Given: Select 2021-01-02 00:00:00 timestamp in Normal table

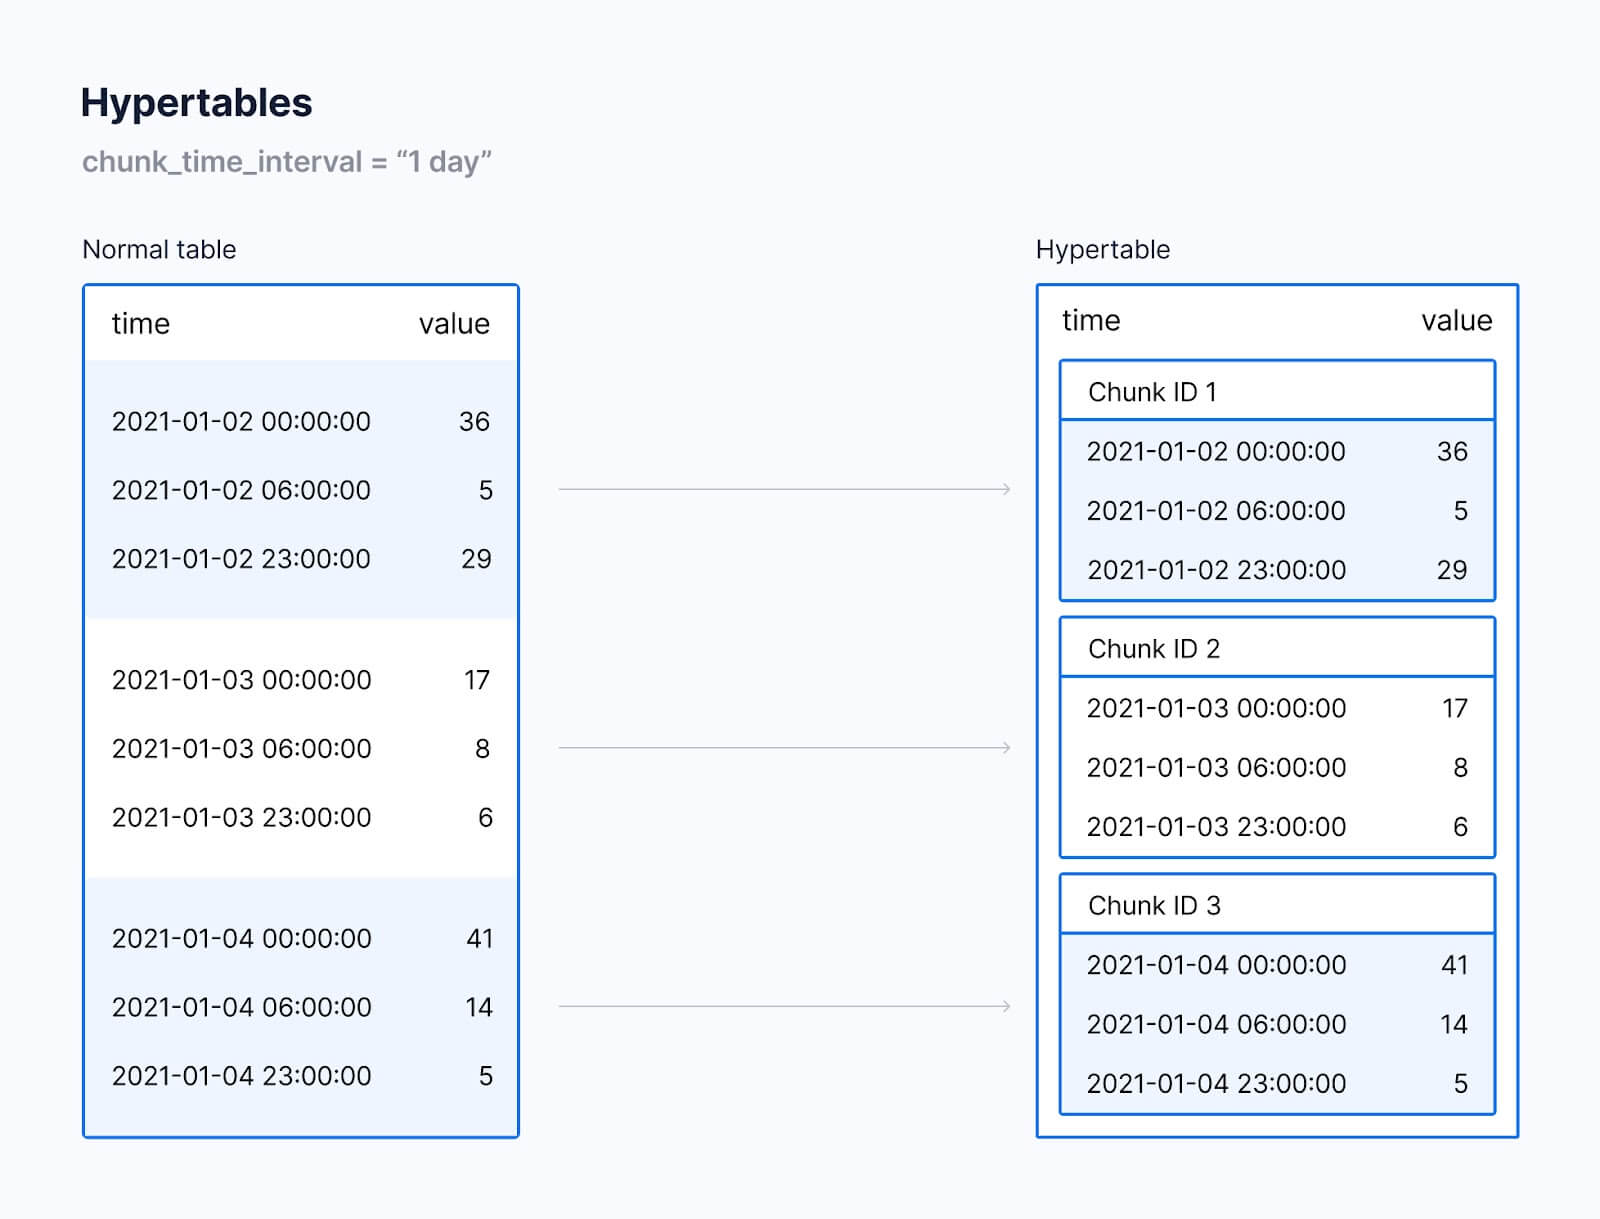Looking at the screenshot, I should point(241,422).
